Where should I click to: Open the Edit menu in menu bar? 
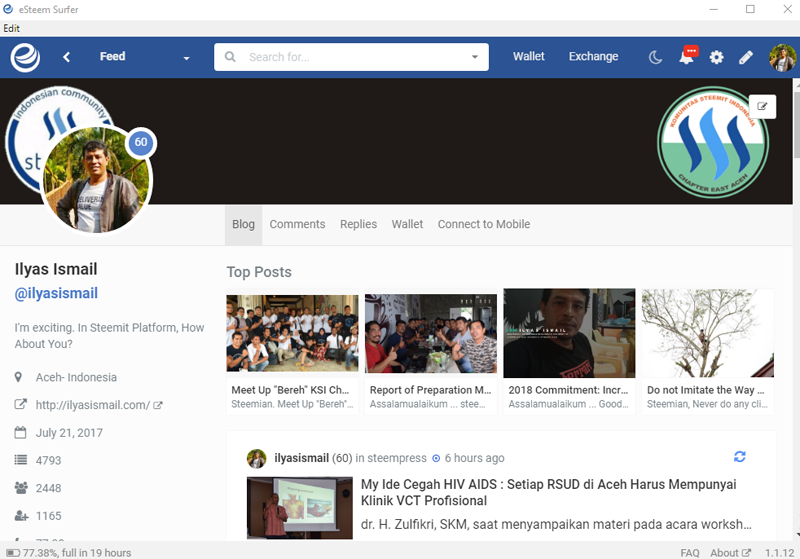click(x=11, y=29)
